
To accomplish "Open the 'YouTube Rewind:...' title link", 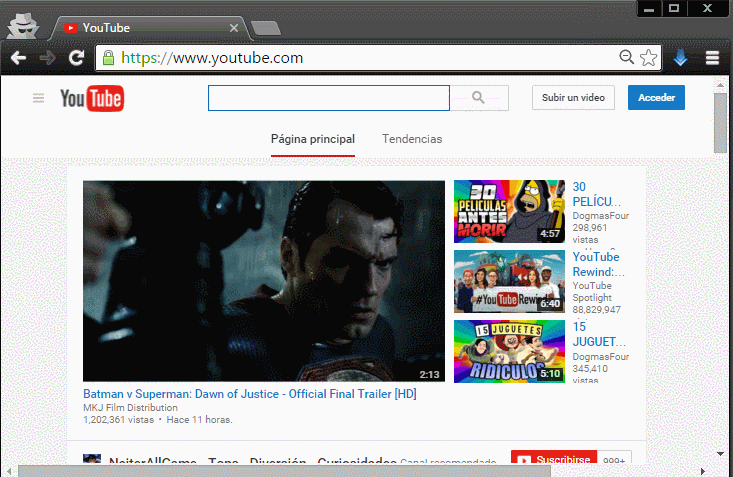I will pyautogui.click(x=598, y=264).
